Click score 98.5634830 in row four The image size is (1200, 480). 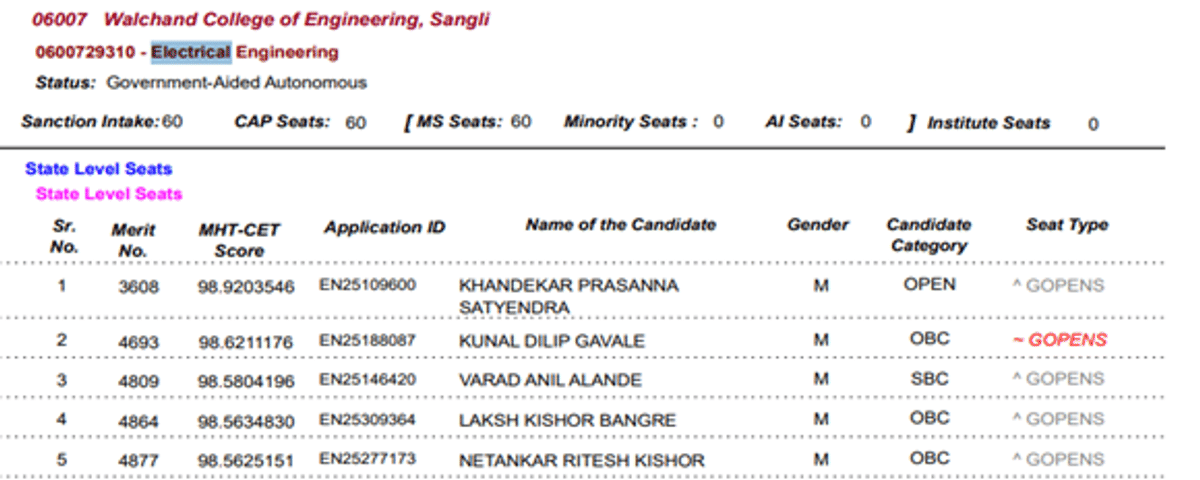(x=246, y=421)
